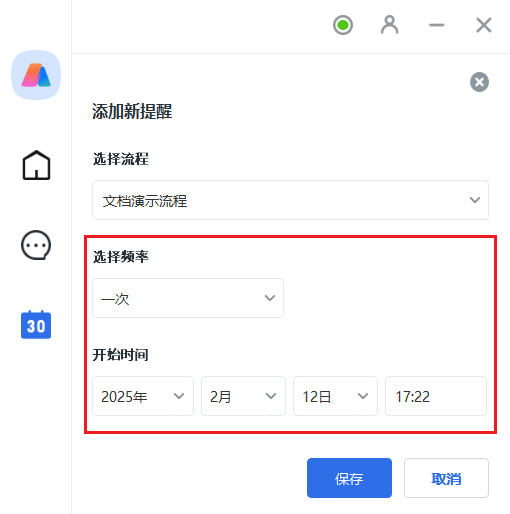Click the 选择频率 label

121,257
